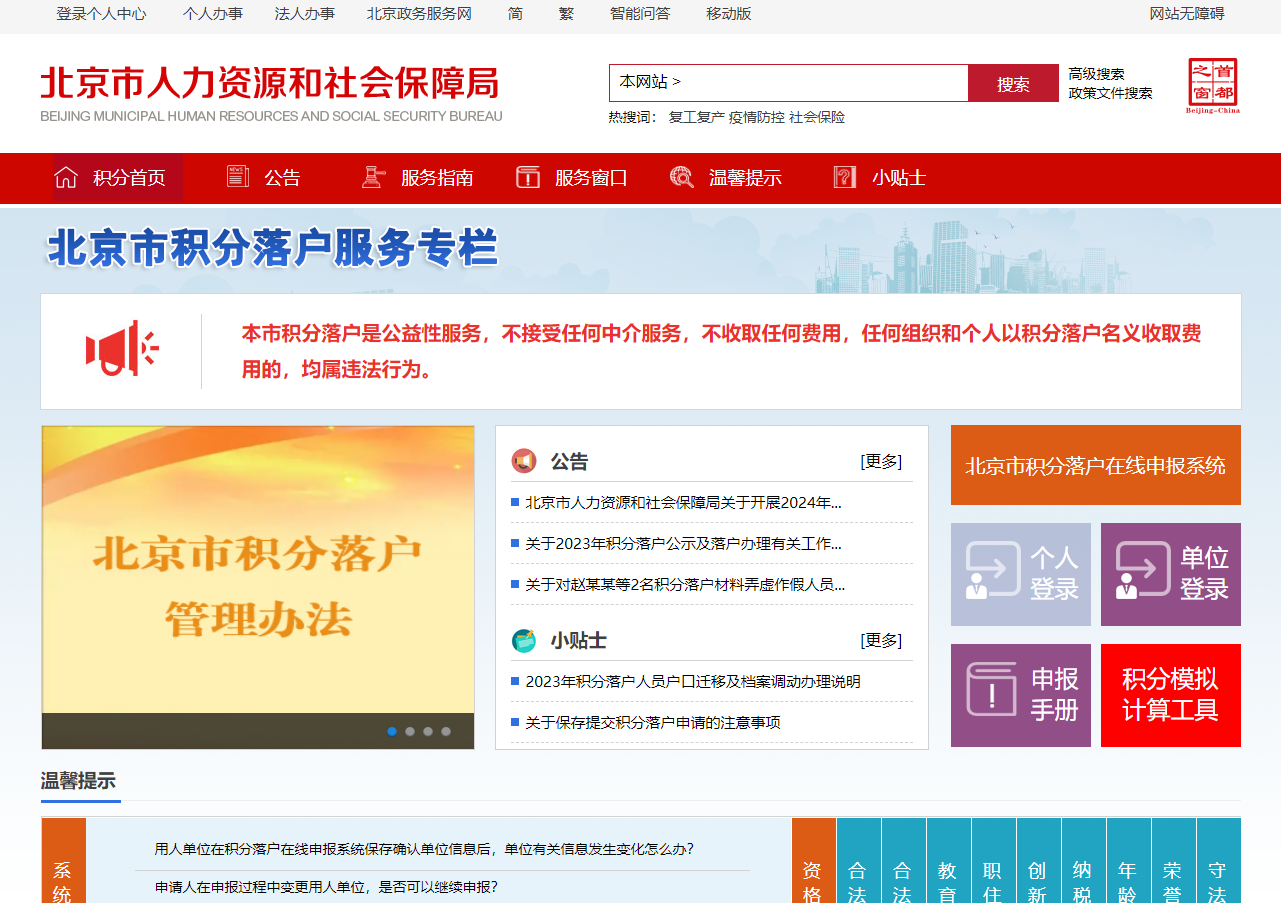Click the round 公告 section icon
Screen dimensions: 1281x903
pyautogui.click(x=524, y=461)
